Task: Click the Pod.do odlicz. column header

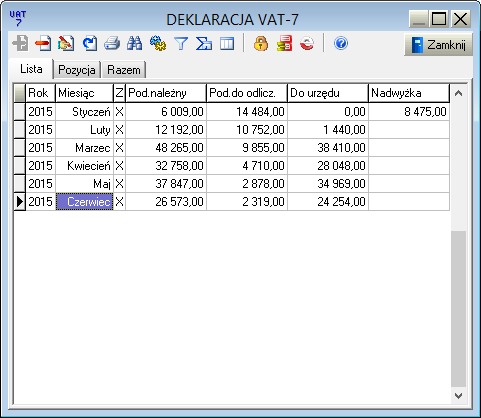Action: (x=247, y=93)
